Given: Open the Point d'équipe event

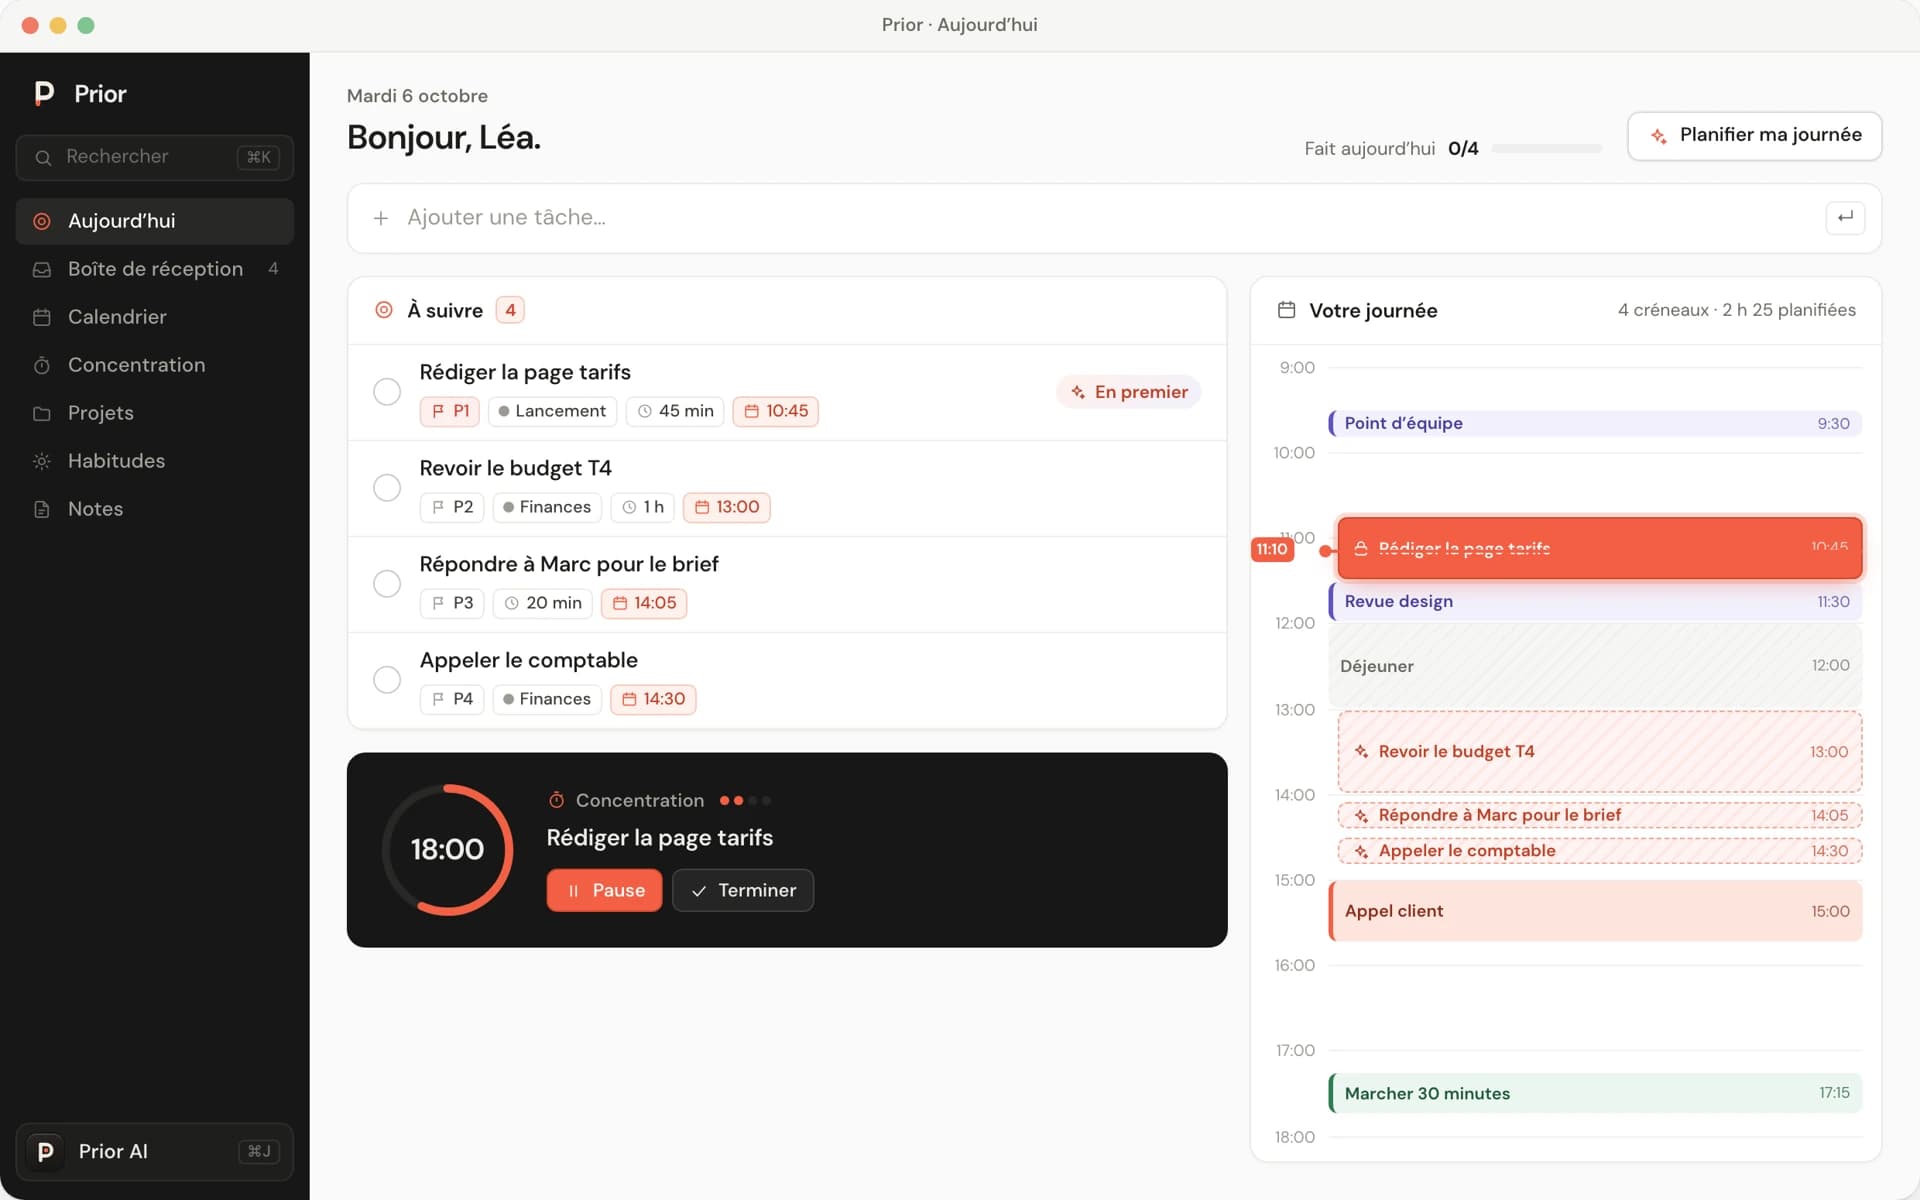Looking at the screenshot, I should pos(1596,423).
